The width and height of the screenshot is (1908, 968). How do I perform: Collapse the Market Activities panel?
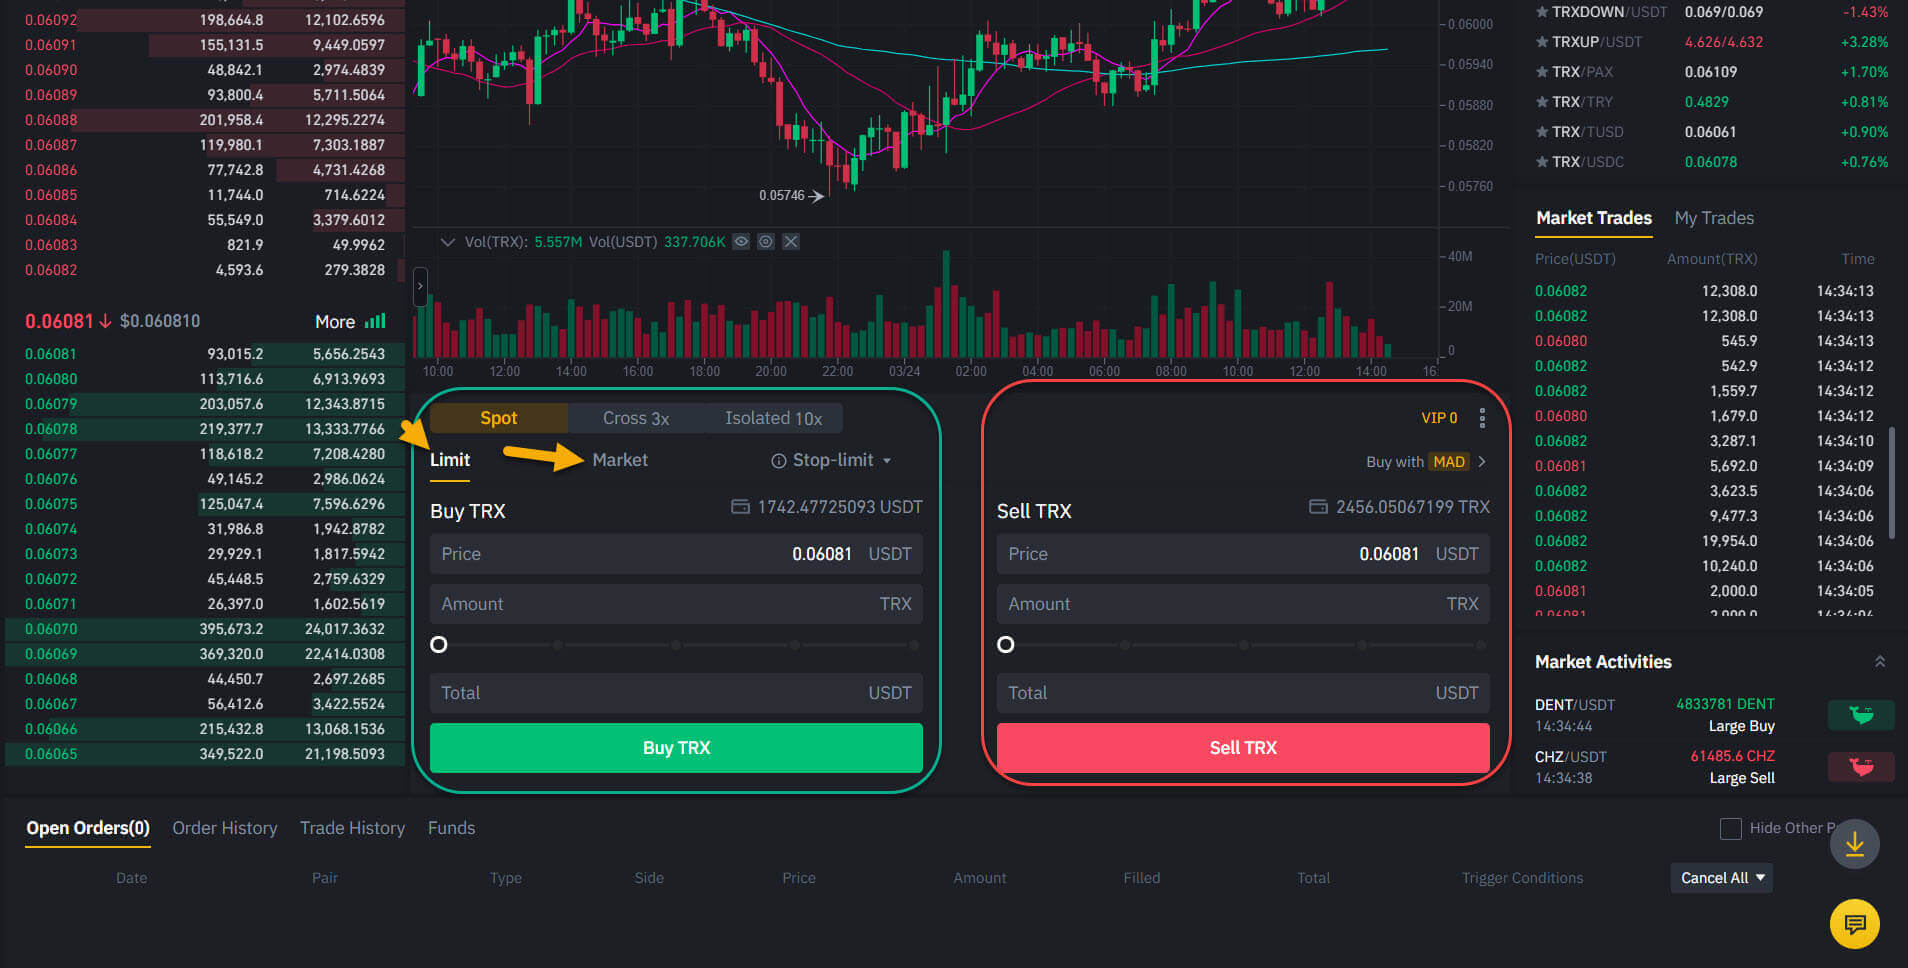click(1880, 662)
